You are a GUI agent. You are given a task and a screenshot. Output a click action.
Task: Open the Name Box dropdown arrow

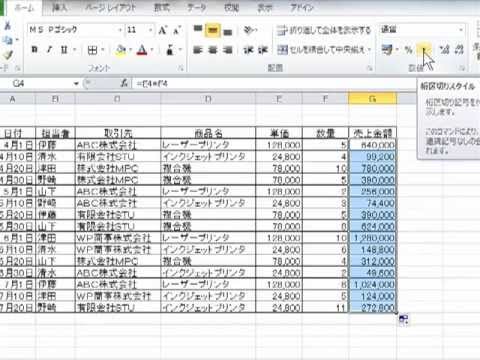(76, 84)
